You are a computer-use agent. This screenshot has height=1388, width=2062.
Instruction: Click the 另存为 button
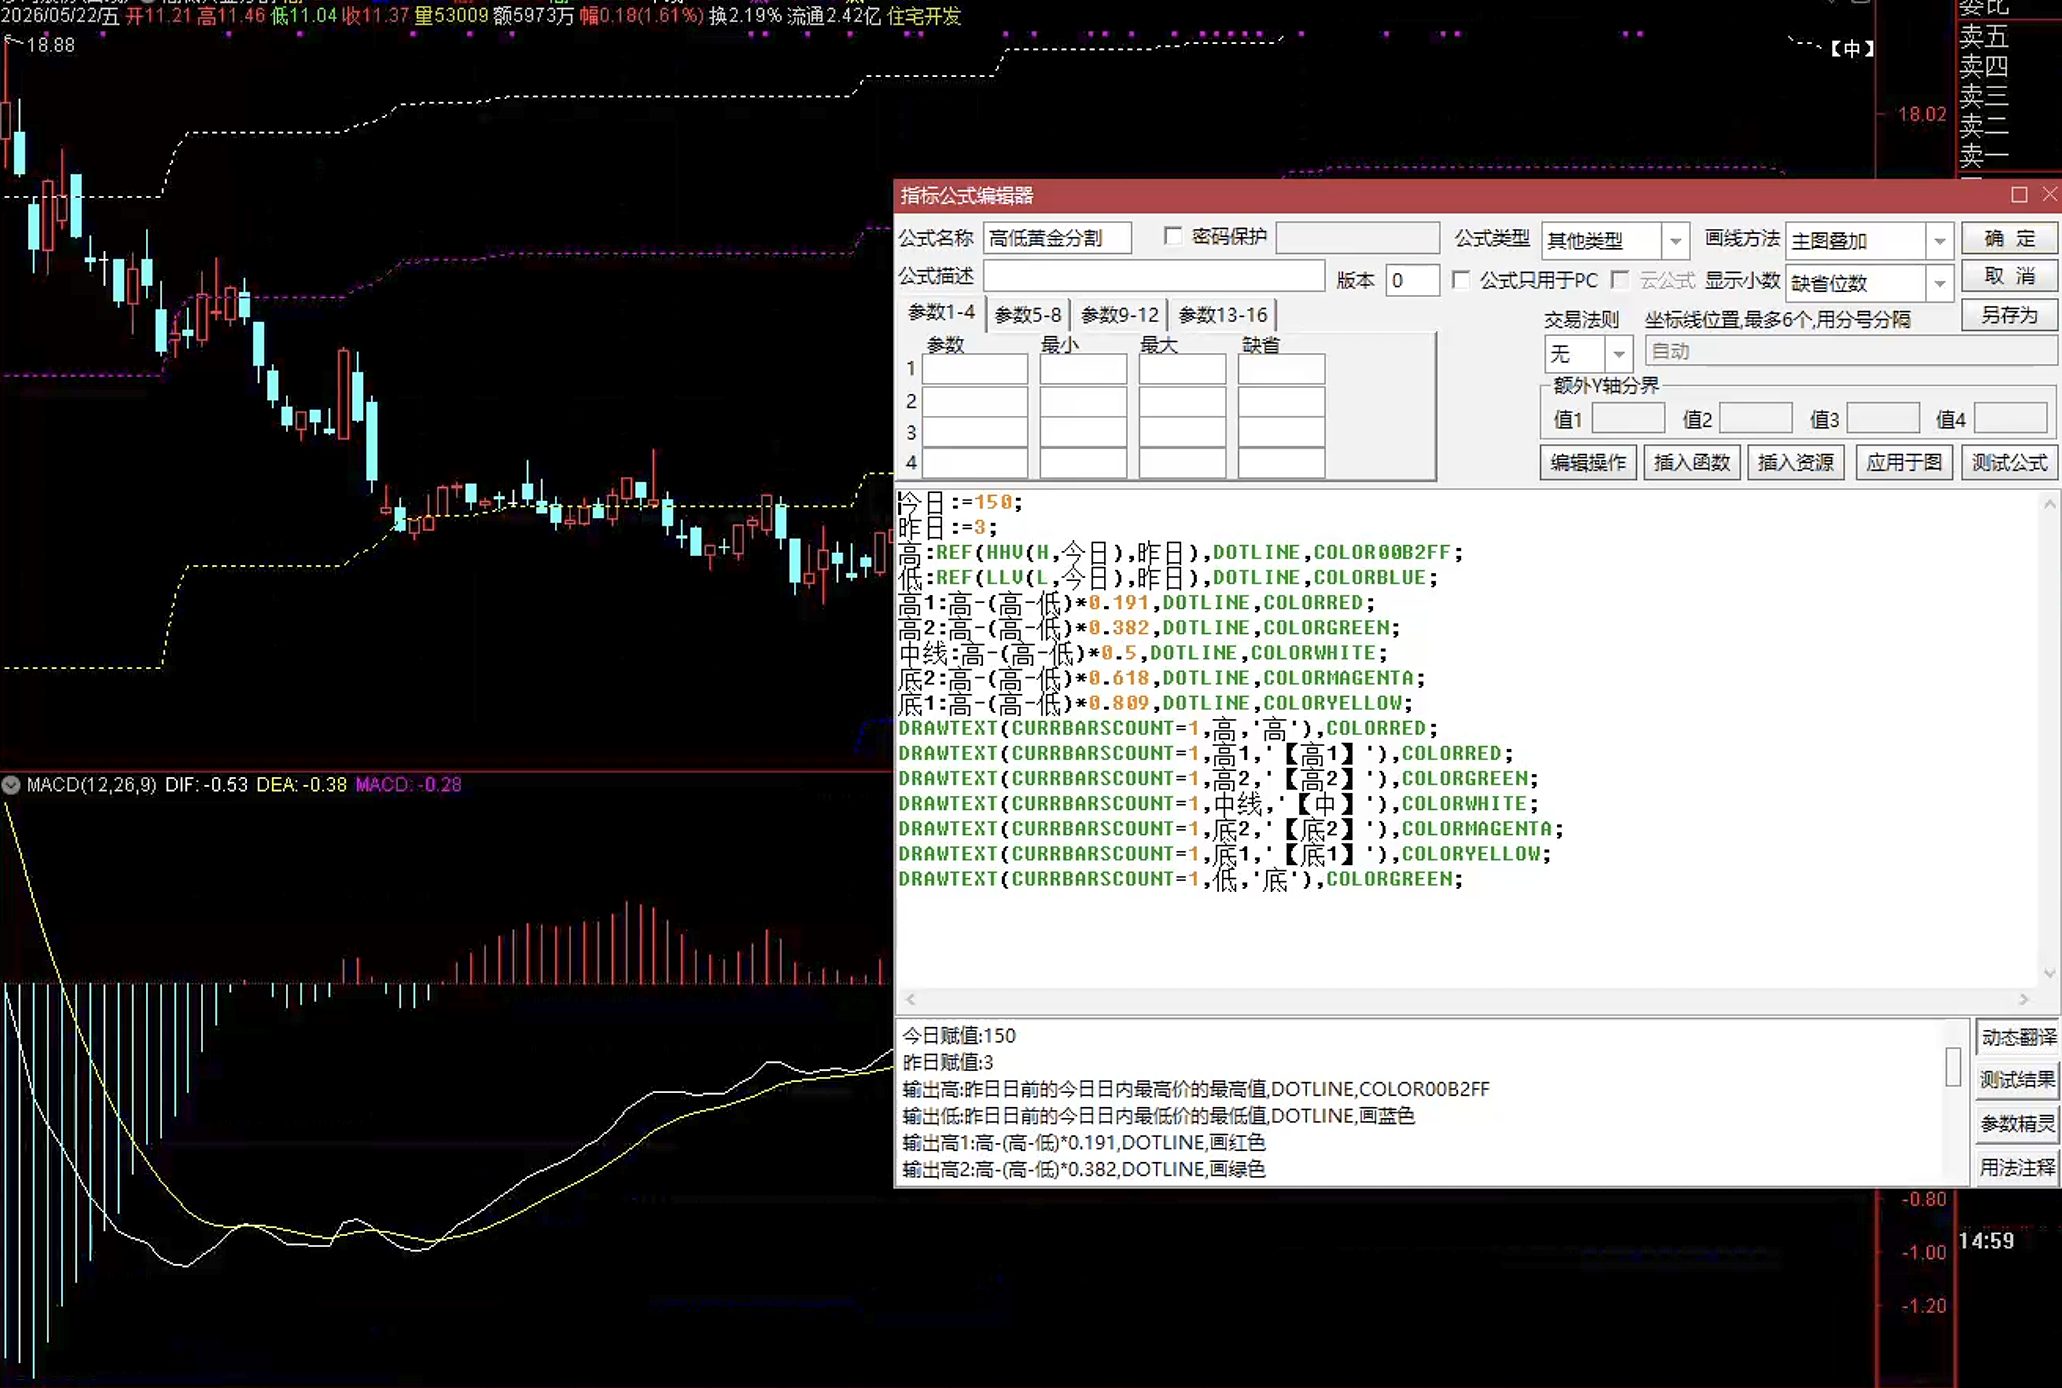coord(2010,315)
